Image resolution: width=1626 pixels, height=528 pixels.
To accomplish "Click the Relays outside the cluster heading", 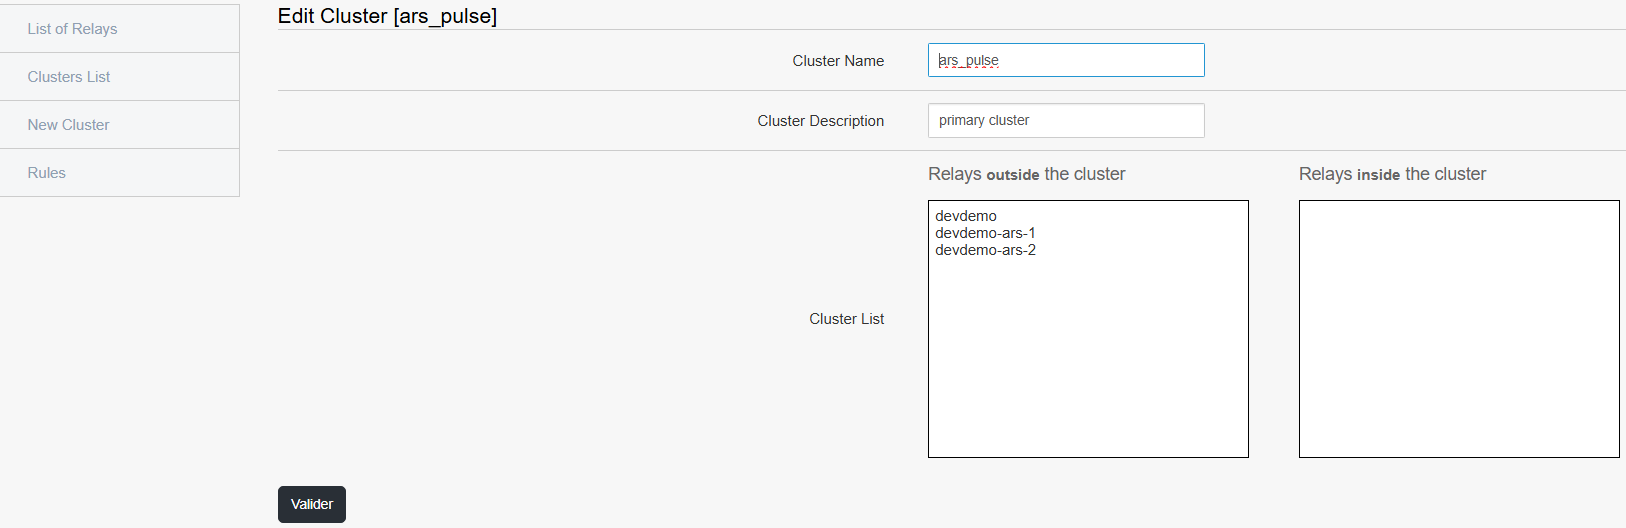I will (1027, 174).
